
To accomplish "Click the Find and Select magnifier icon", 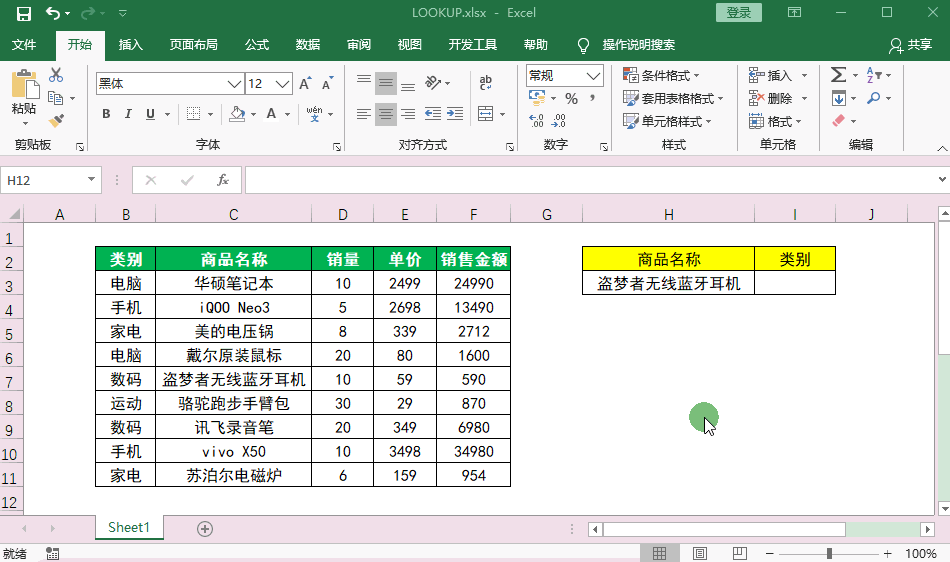I will pyautogui.click(x=874, y=98).
